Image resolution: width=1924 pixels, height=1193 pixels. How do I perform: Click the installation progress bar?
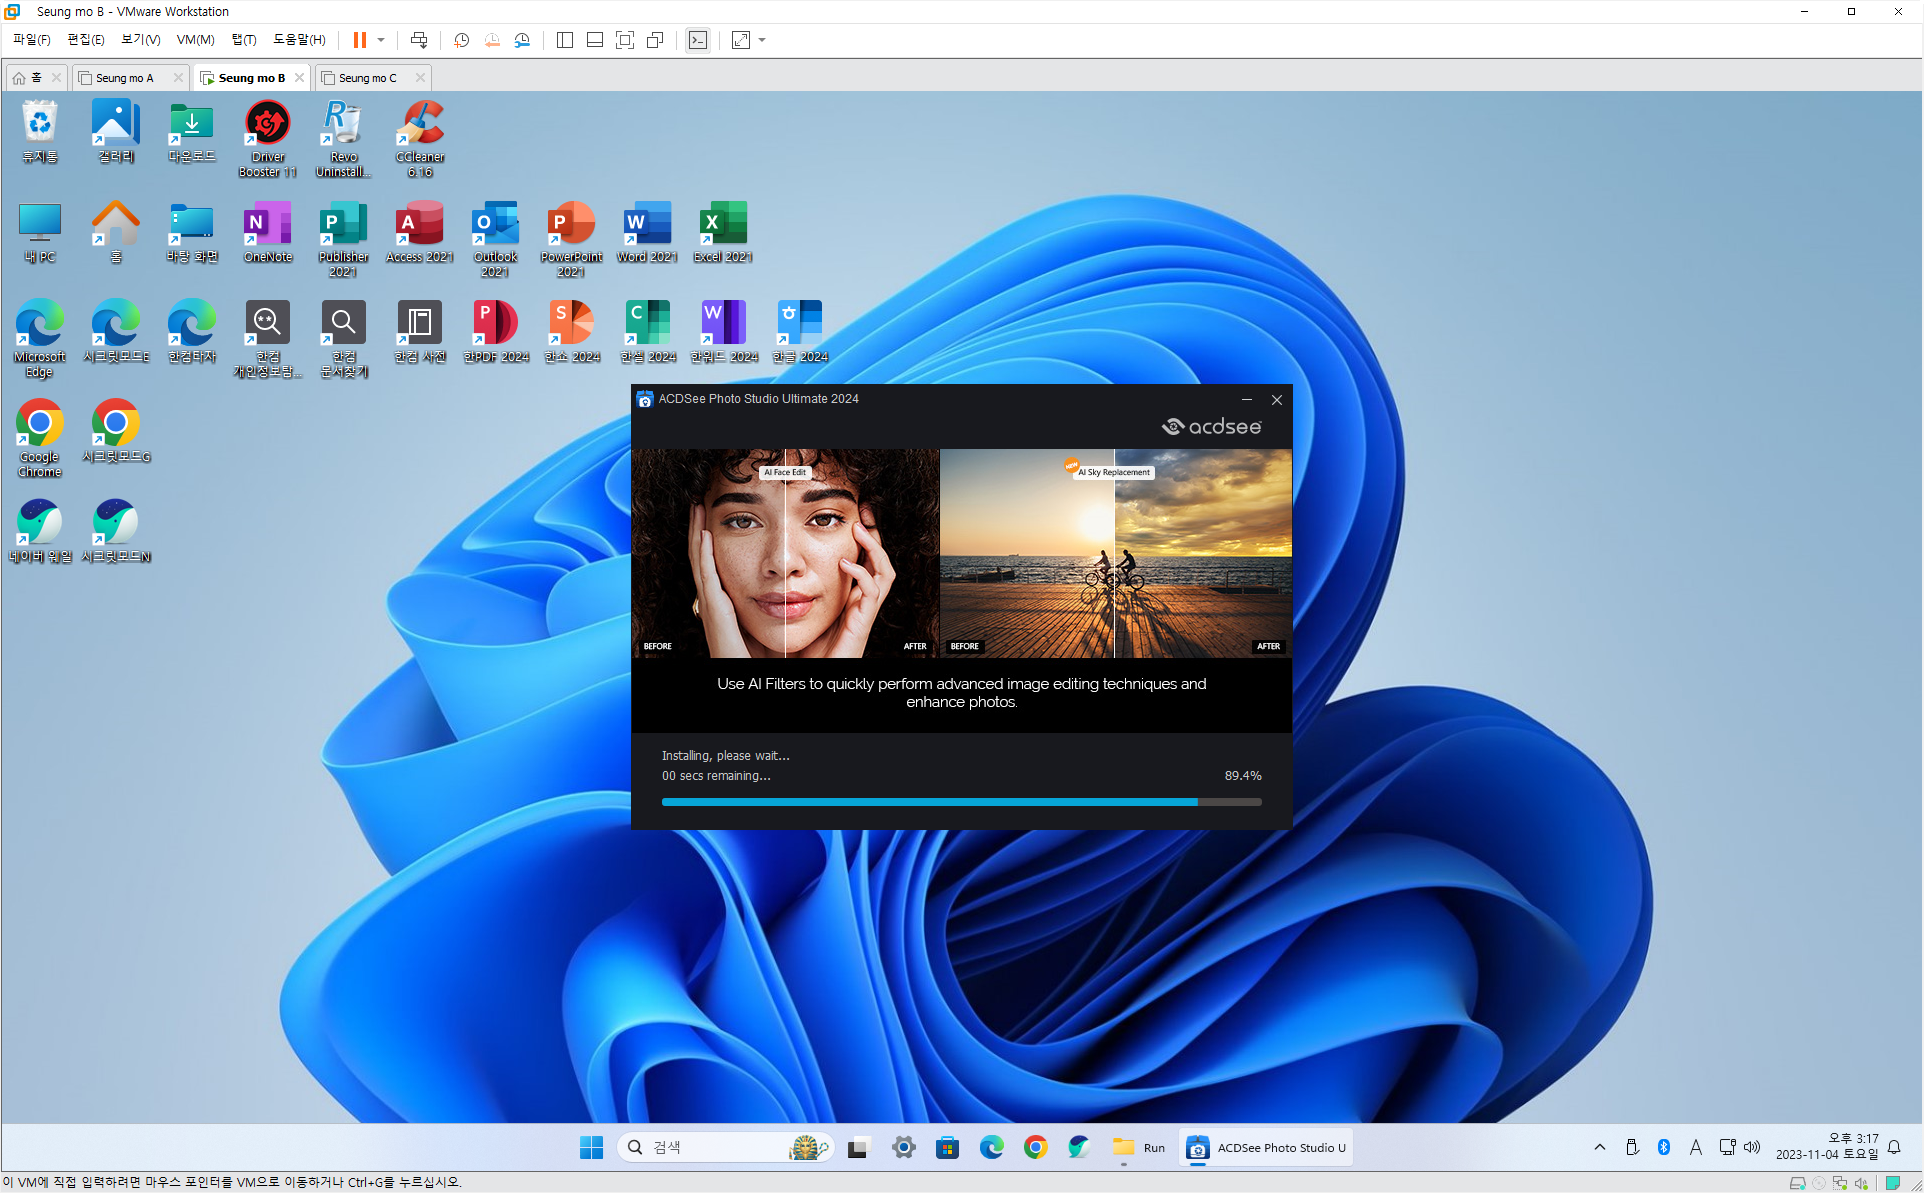960,802
